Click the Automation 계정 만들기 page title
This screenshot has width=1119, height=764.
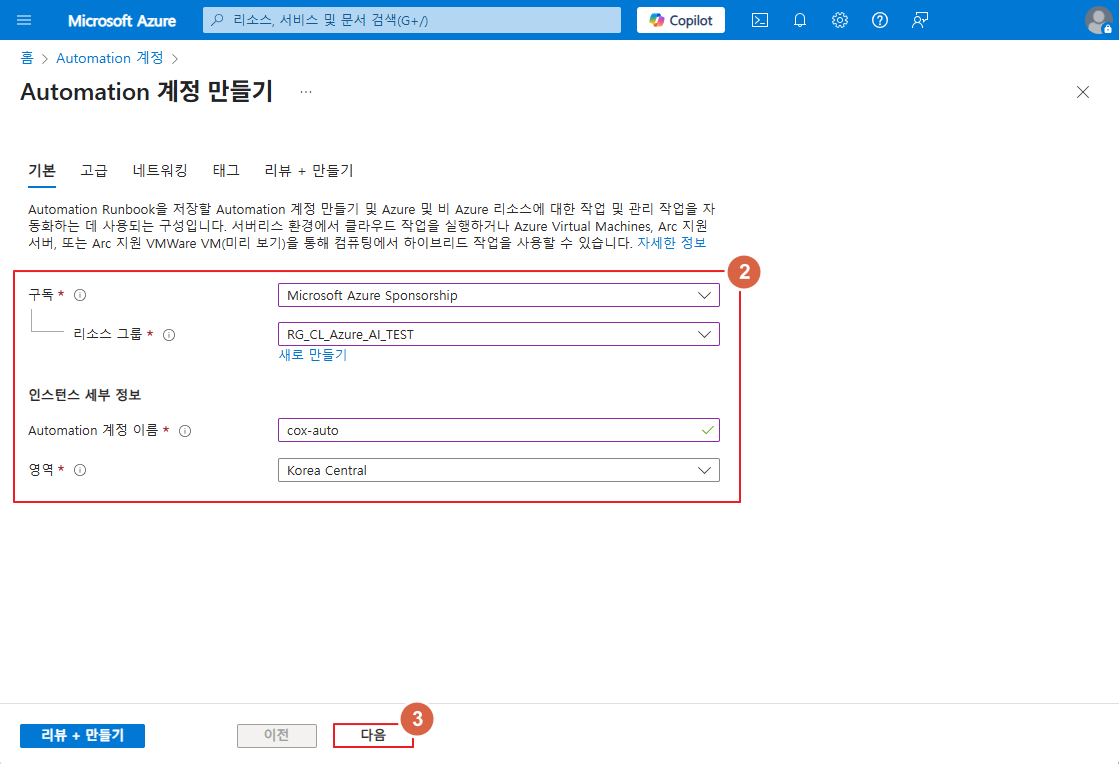point(146,92)
